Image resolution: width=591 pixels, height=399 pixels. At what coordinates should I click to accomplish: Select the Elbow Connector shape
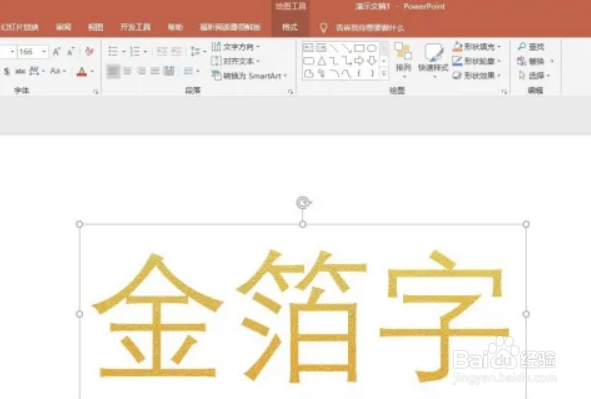pyautogui.click(x=334, y=61)
